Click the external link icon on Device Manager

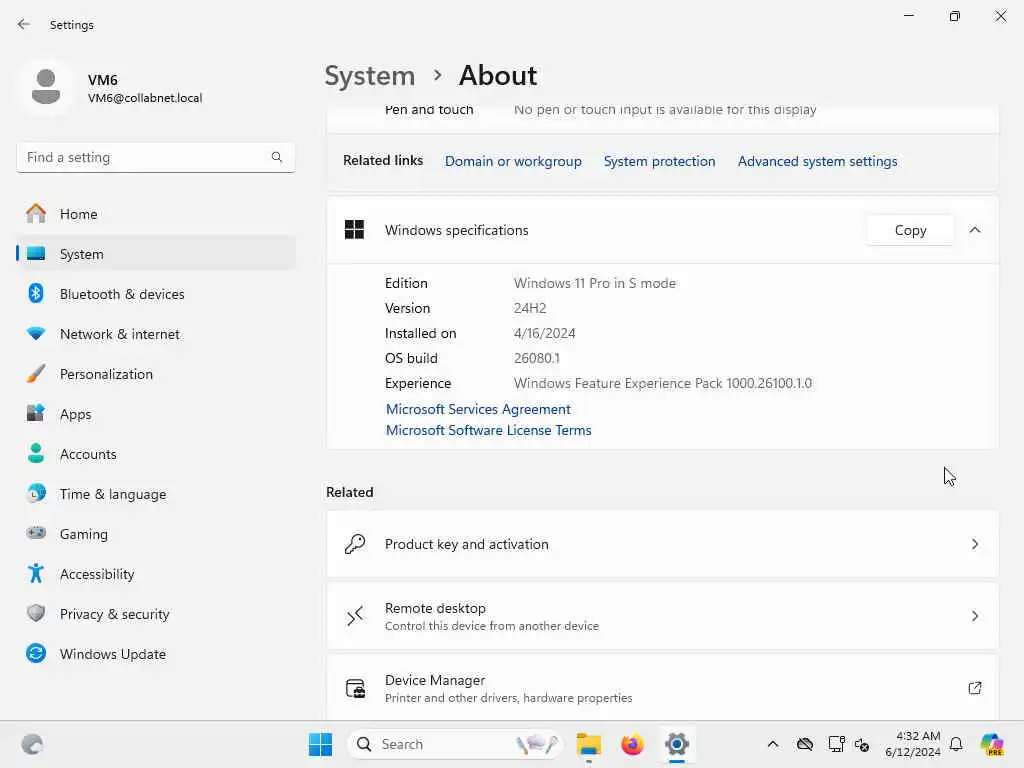[974, 688]
